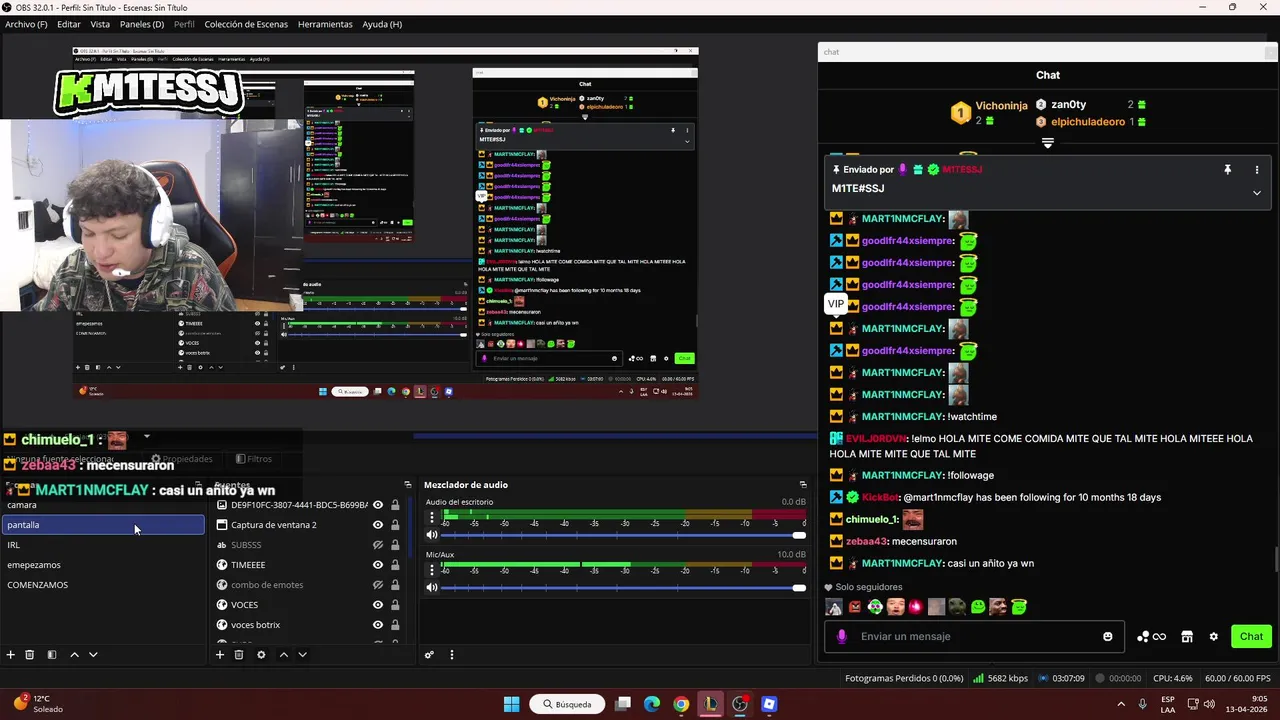Open the Paneles (D) menu
The width and height of the screenshot is (1280, 720).
(x=142, y=24)
